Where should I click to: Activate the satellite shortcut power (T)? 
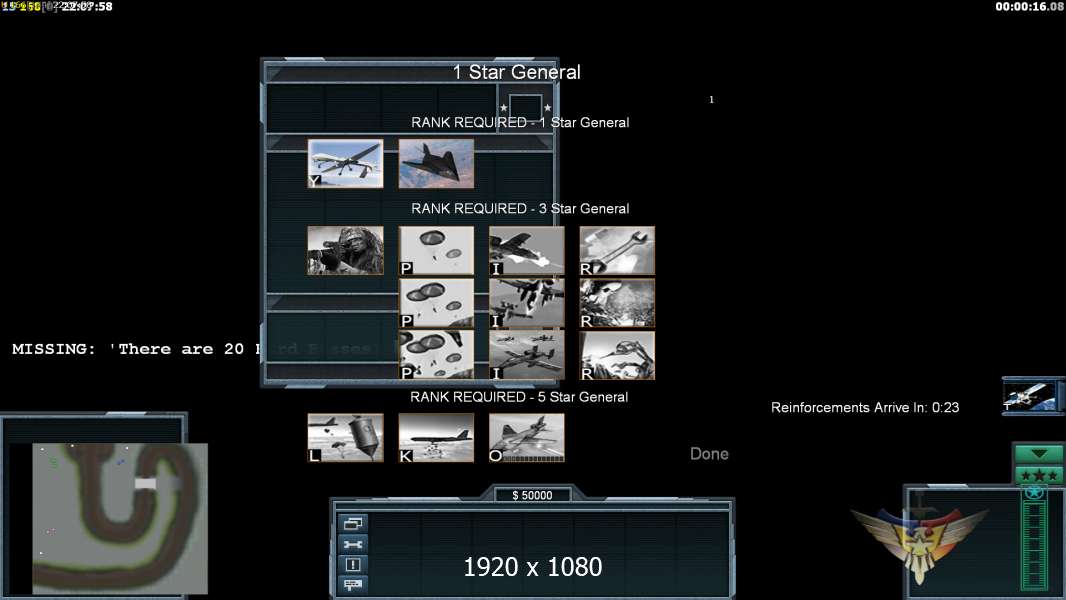point(1031,395)
